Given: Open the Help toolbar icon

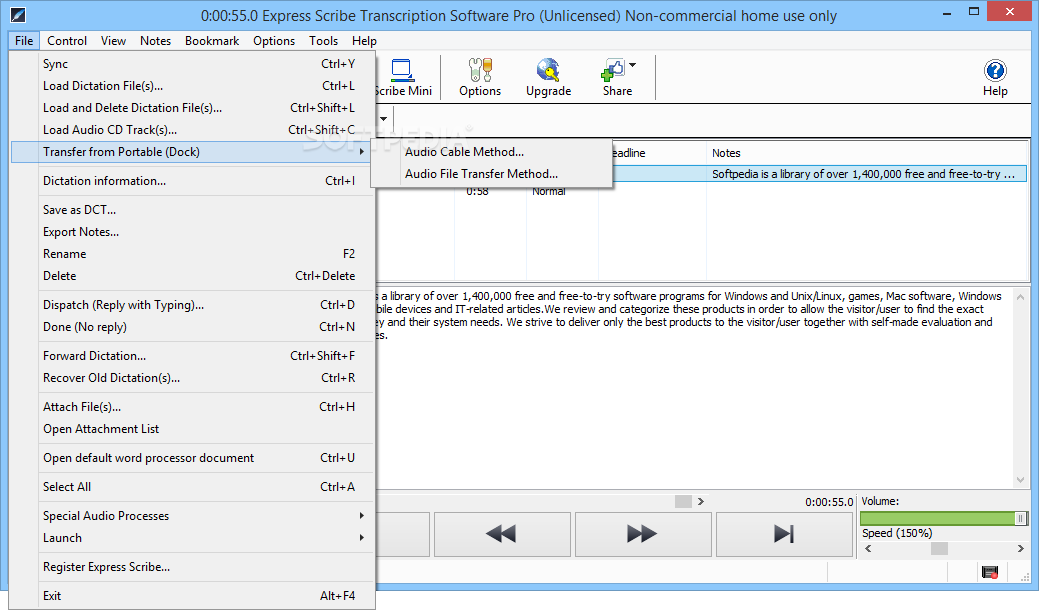Looking at the screenshot, I should click(x=995, y=78).
